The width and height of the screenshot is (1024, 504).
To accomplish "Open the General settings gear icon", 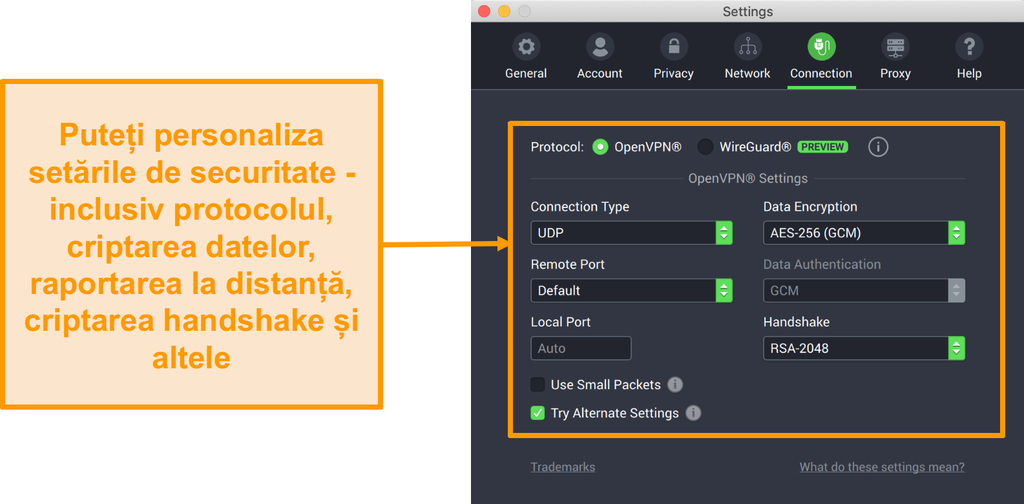I will pyautogui.click(x=526, y=47).
